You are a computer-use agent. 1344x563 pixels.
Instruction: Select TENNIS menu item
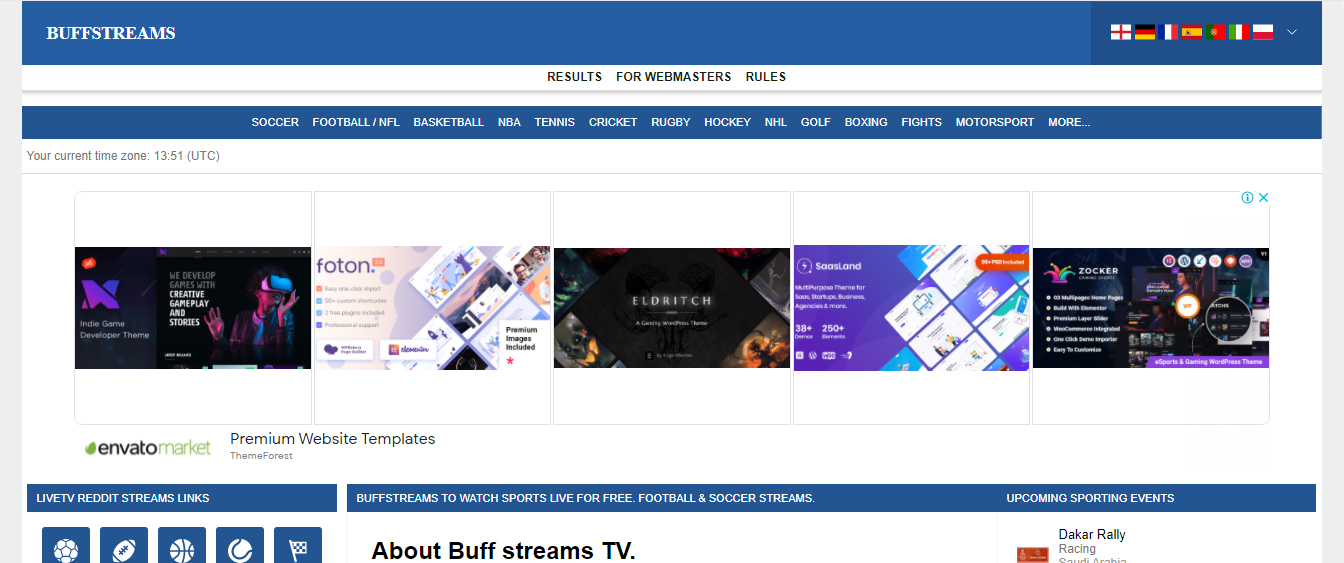(555, 122)
